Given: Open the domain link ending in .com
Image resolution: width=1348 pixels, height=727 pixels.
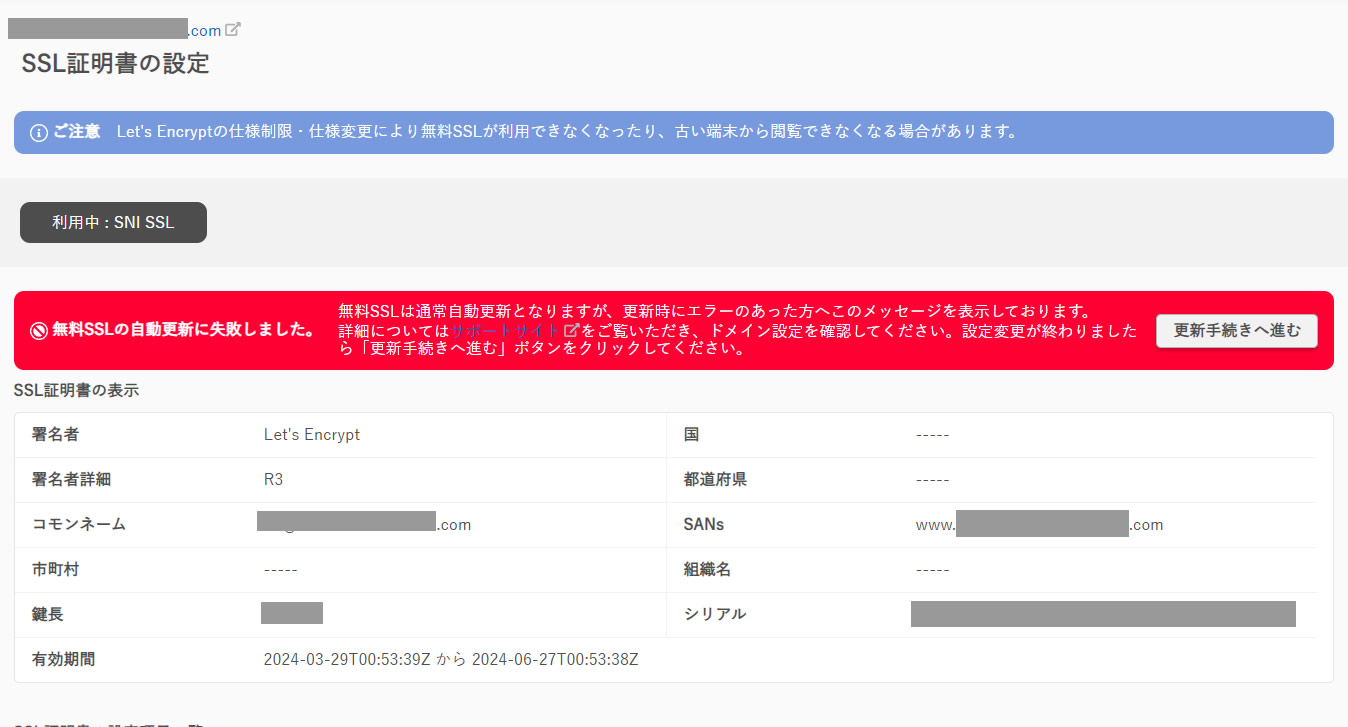Looking at the screenshot, I should tap(115, 29).
